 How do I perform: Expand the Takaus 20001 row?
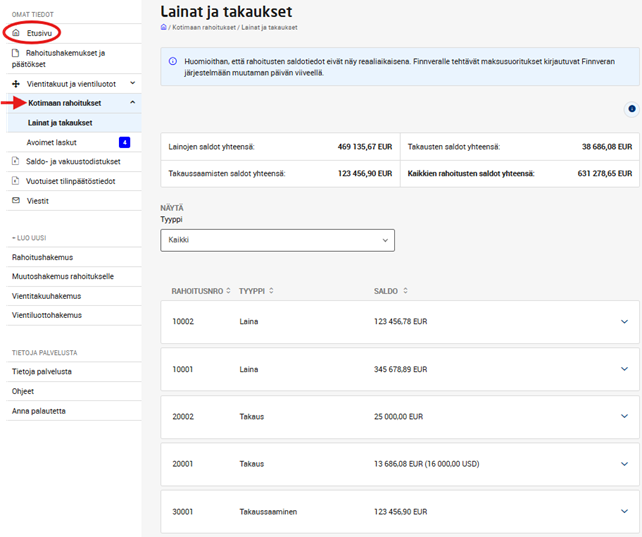coord(624,463)
